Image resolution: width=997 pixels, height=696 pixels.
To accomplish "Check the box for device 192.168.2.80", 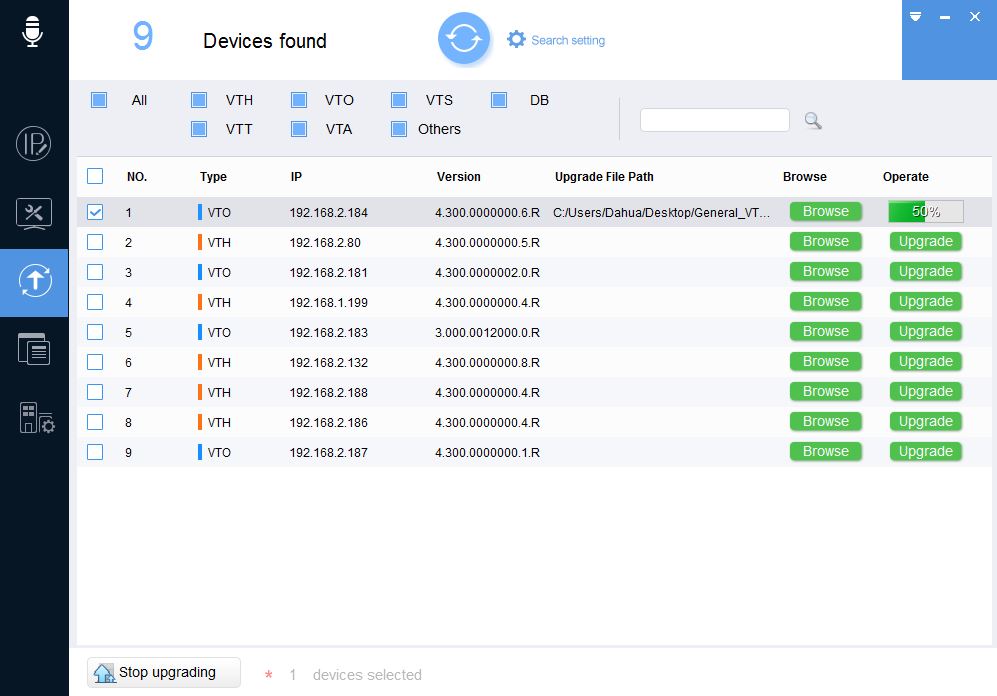I will point(95,242).
